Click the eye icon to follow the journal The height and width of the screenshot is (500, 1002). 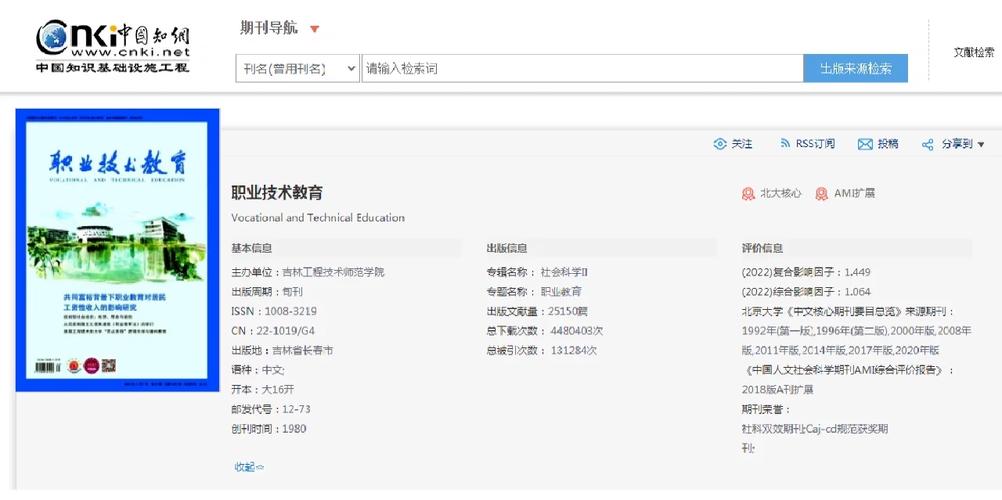[x=720, y=144]
